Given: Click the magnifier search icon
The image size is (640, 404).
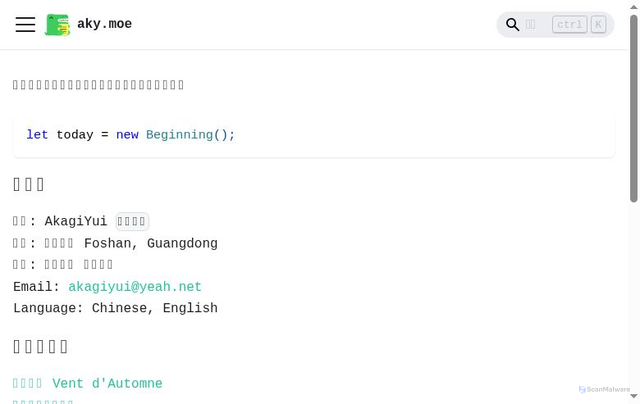Looking at the screenshot, I should coord(512,24).
